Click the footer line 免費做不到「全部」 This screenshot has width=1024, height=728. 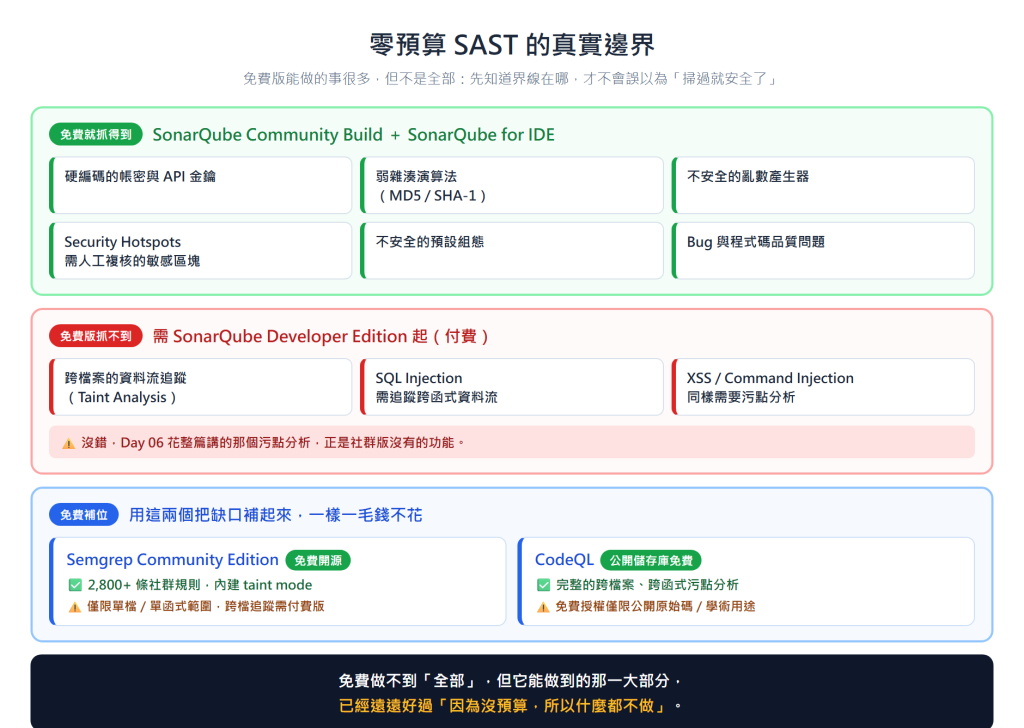(x=511, y=681)
